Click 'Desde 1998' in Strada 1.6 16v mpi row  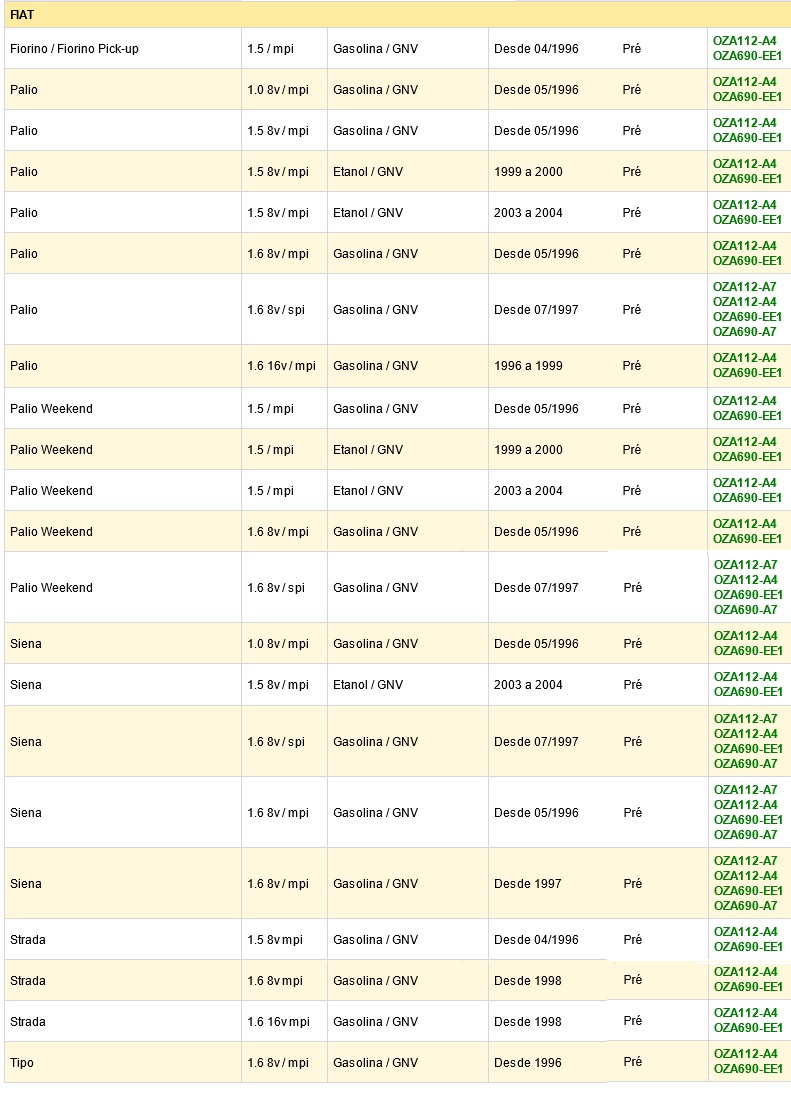tap(528, 1022)
